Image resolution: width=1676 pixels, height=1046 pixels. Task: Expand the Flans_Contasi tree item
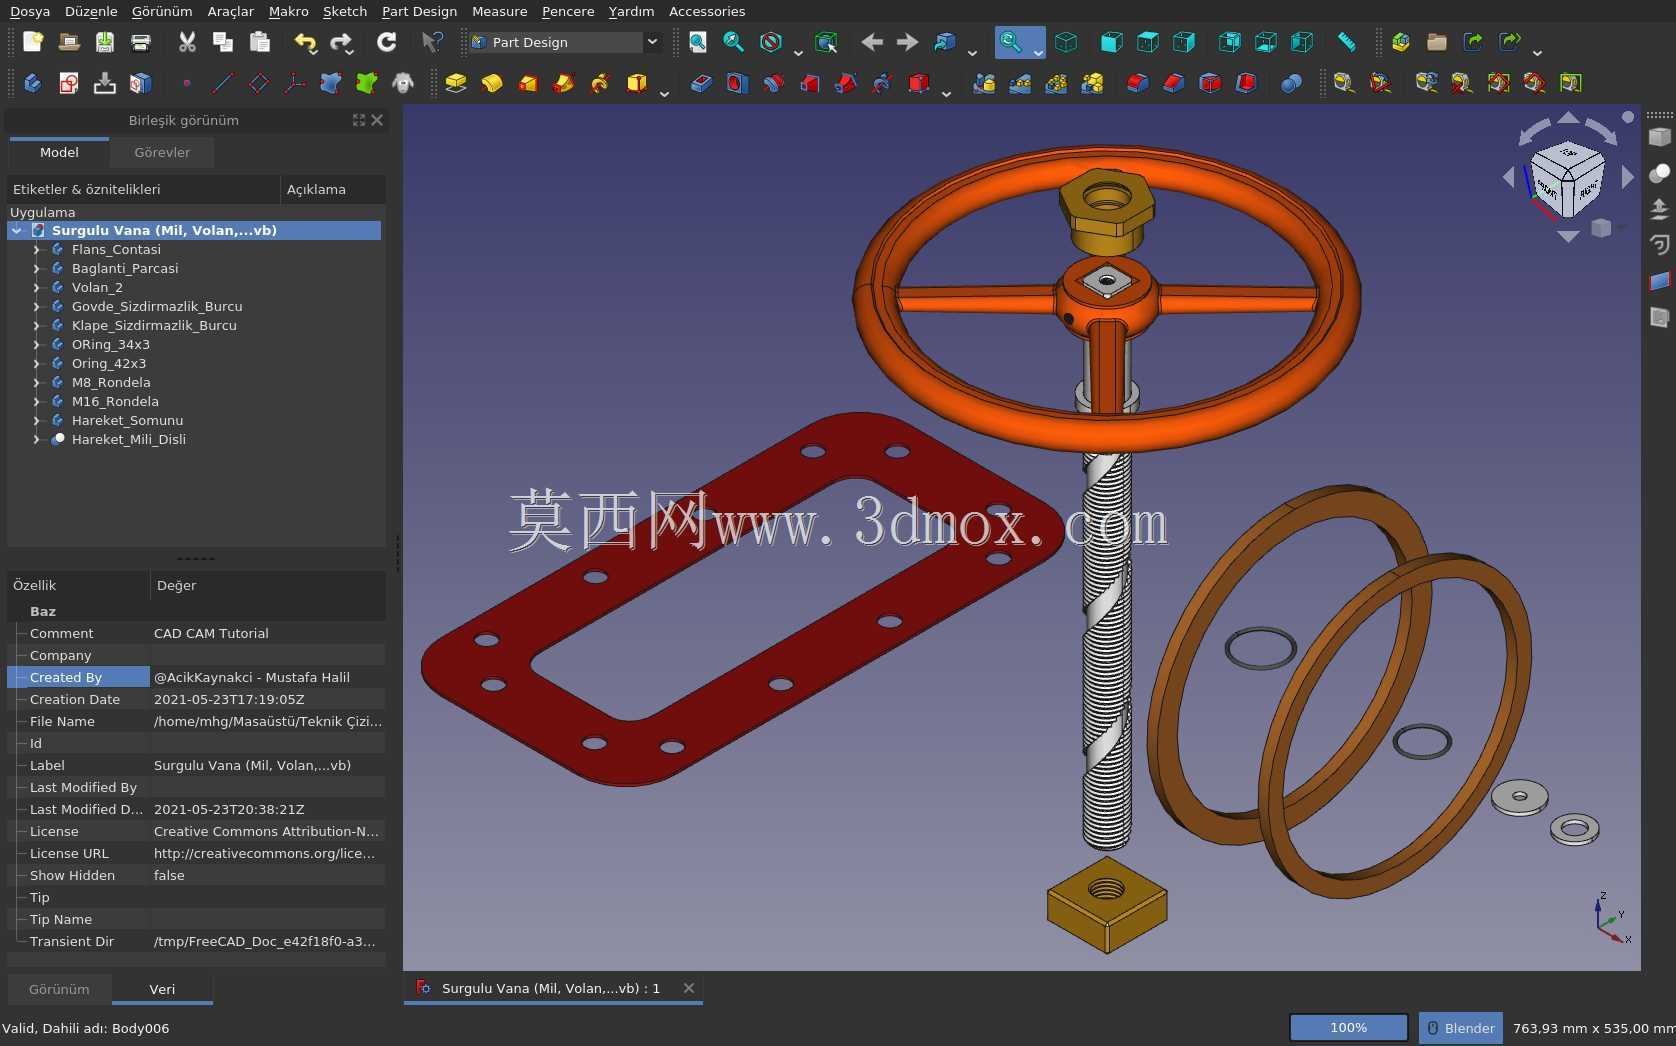pos(37,249)
